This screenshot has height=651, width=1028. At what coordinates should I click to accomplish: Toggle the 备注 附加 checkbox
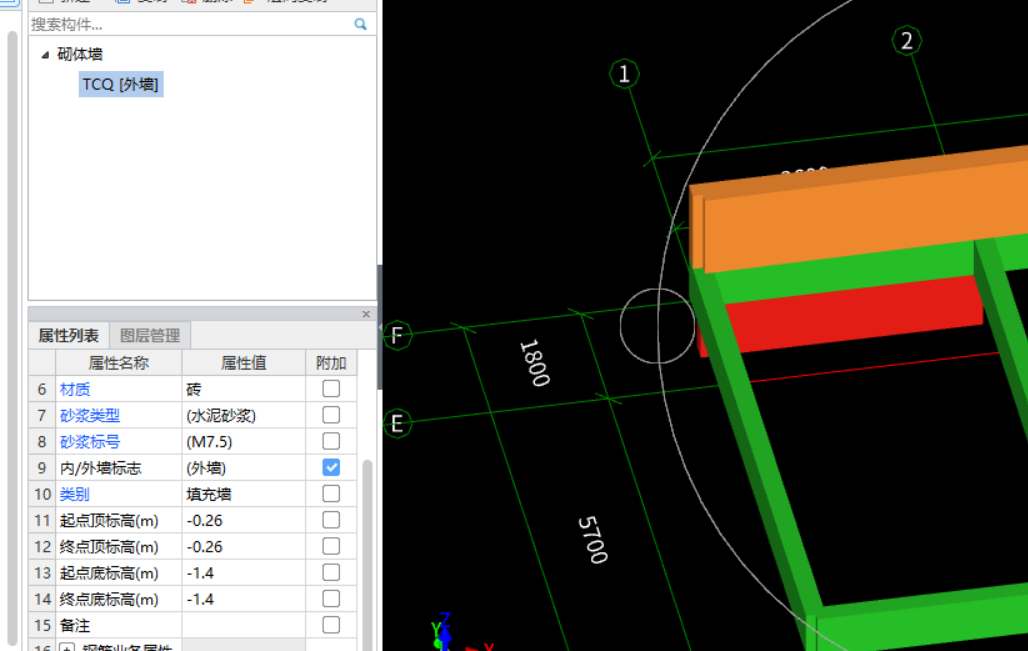pyautogui.click(x=331, y=625)
